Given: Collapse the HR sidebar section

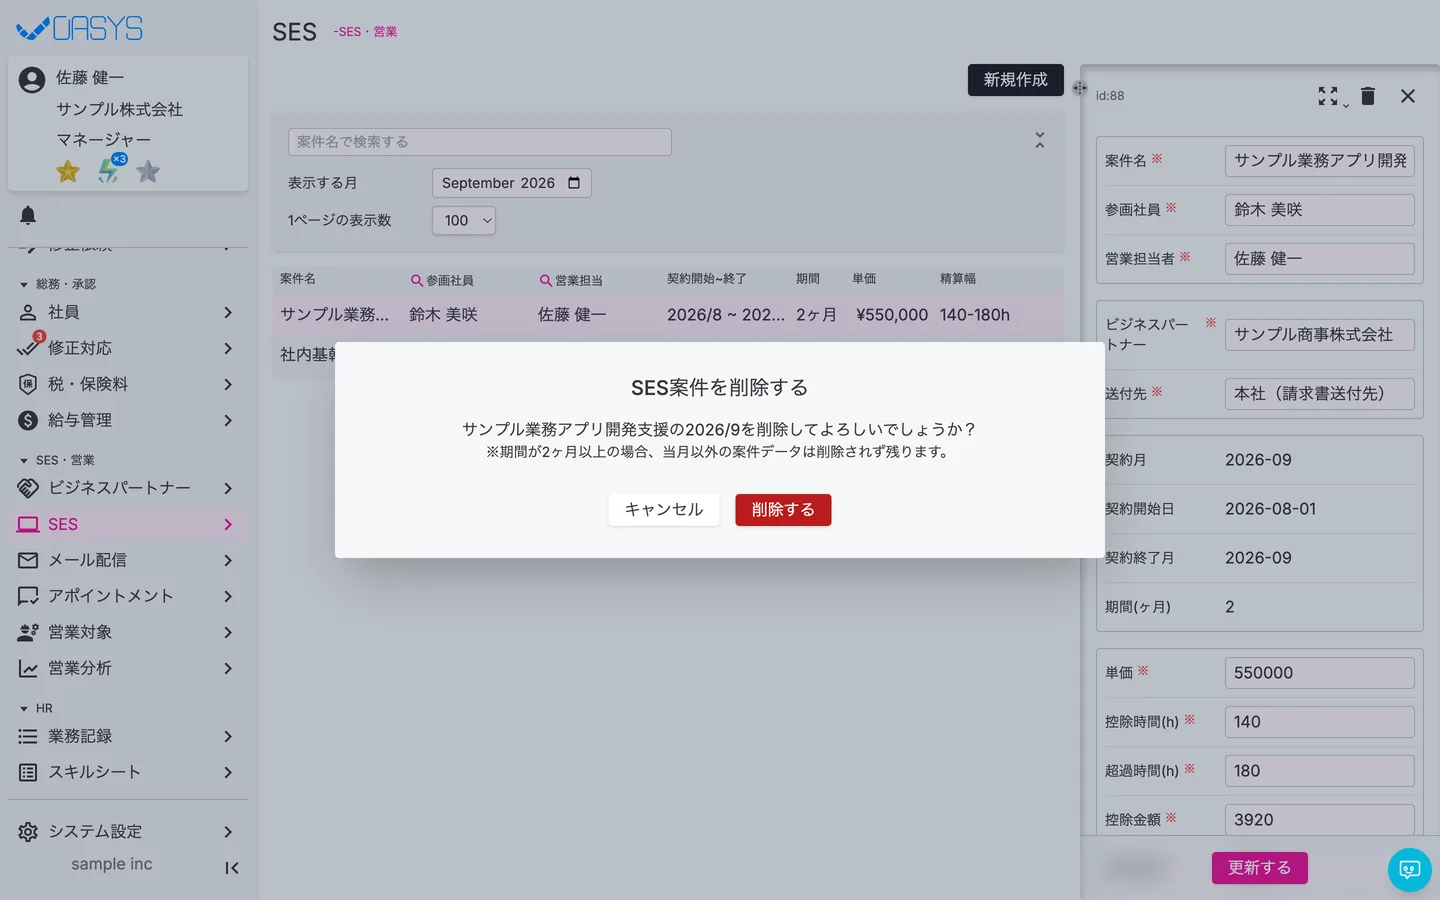Looking at the screenshot, I should pyautogui.click(x=24, y=709).
